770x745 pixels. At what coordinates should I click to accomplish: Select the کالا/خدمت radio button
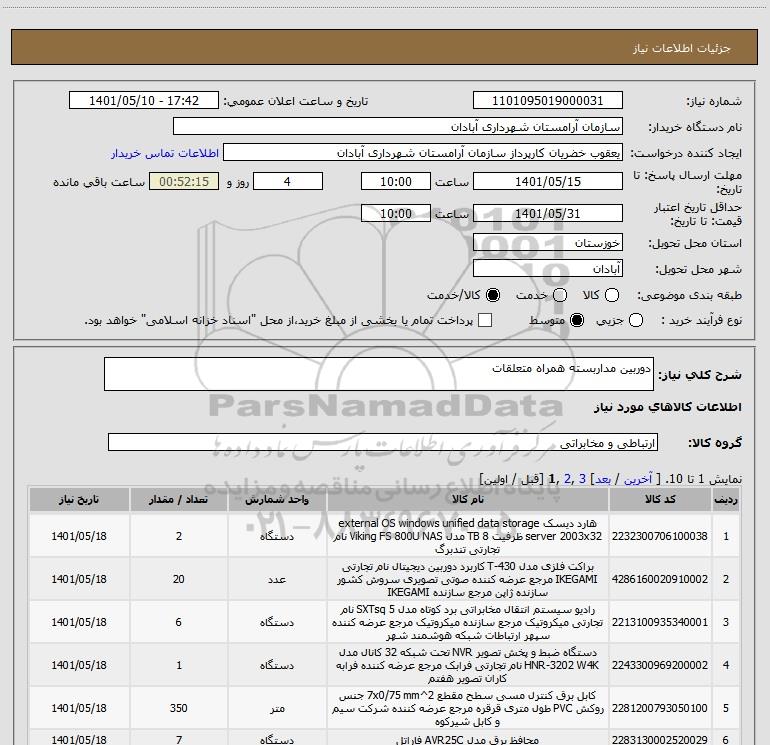(493, 295)
